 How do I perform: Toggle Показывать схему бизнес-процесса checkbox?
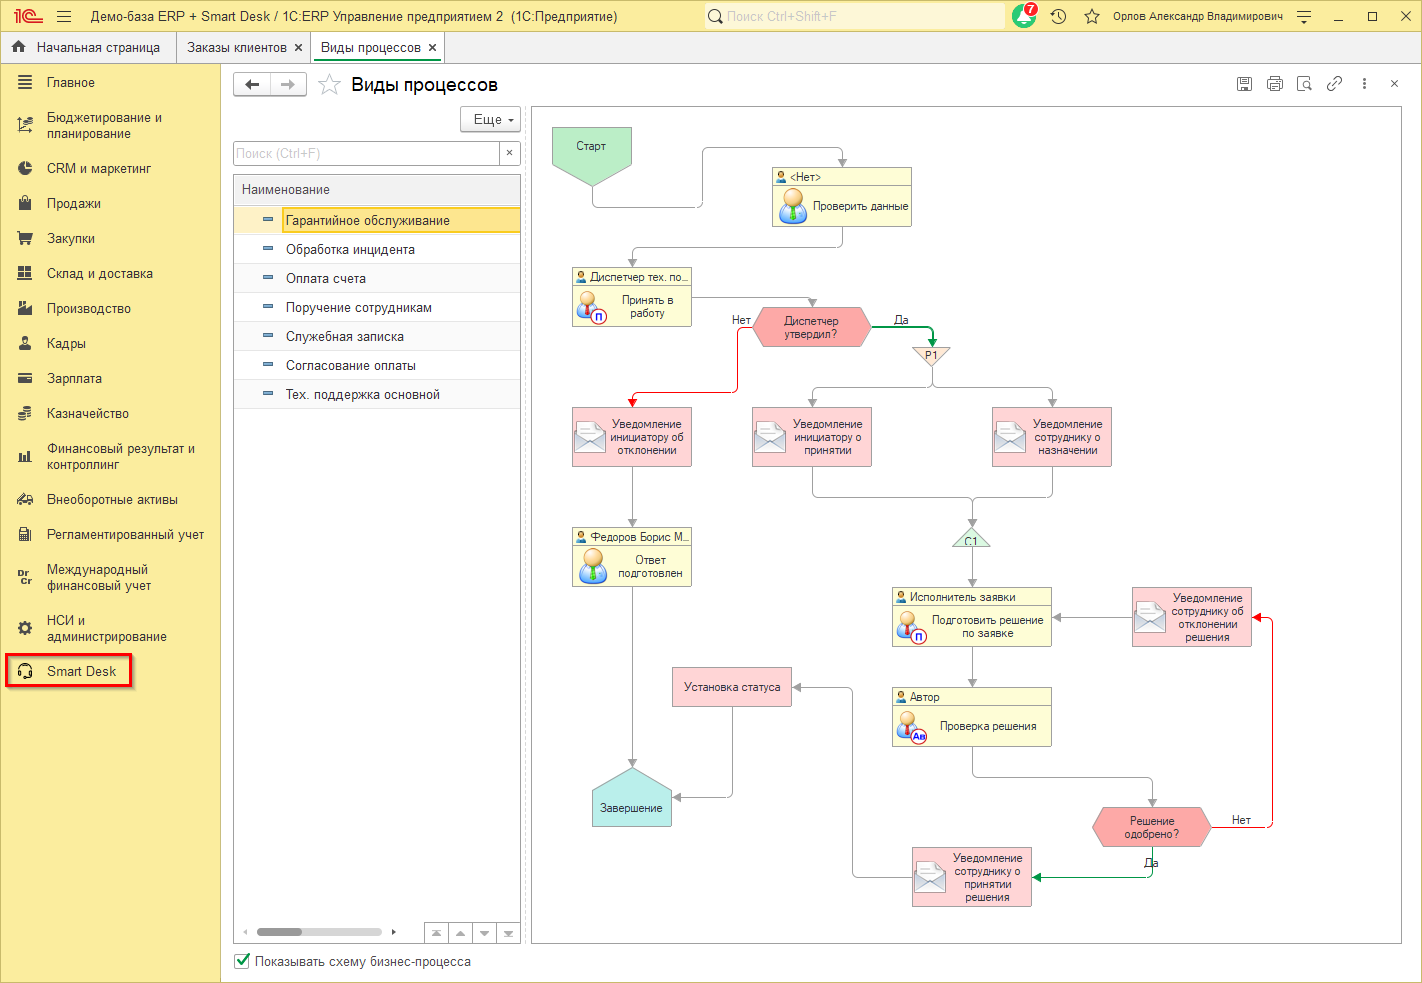(x=242, y=961)
